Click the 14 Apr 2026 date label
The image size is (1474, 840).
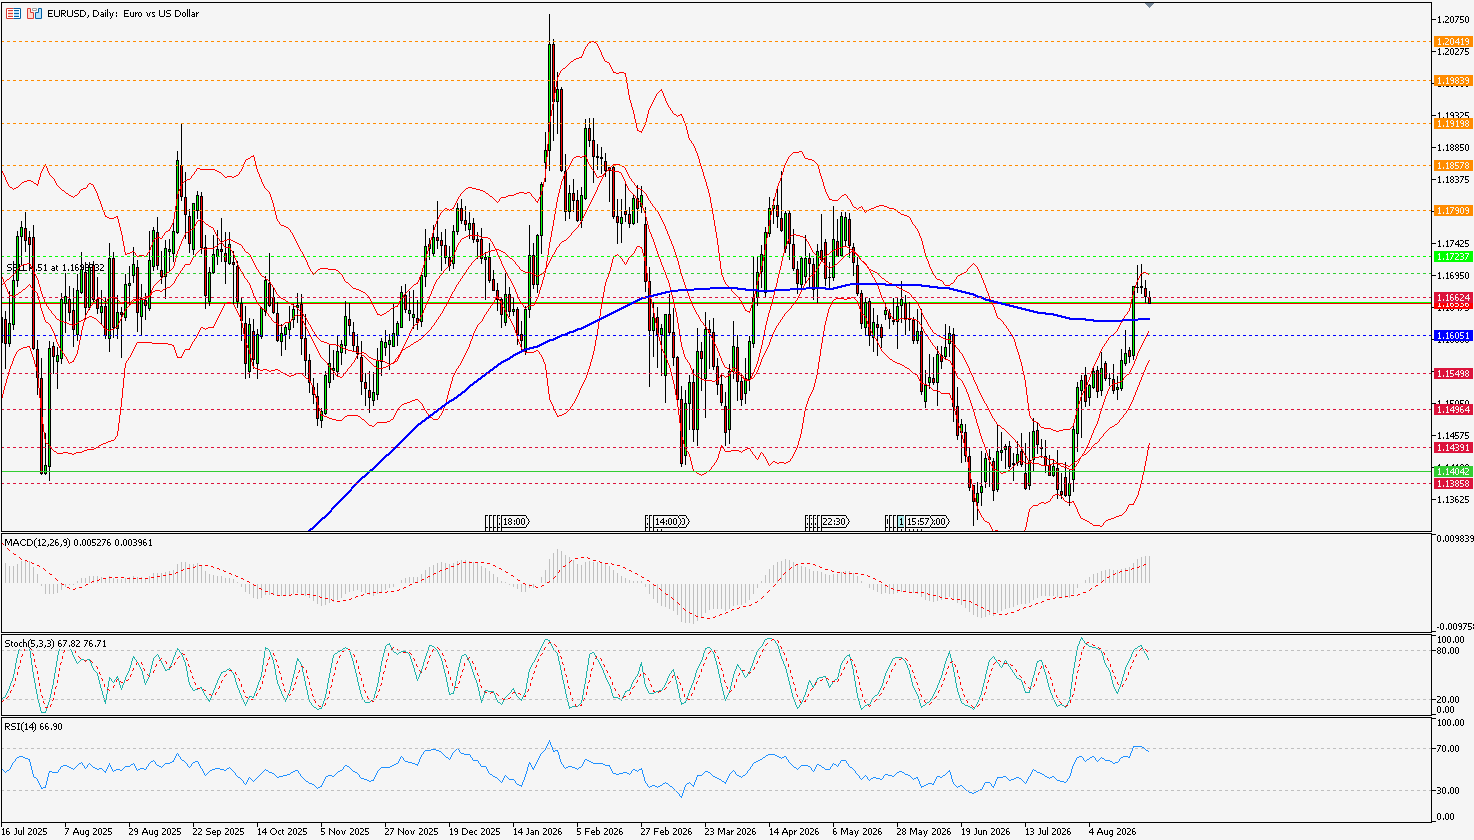794,831
